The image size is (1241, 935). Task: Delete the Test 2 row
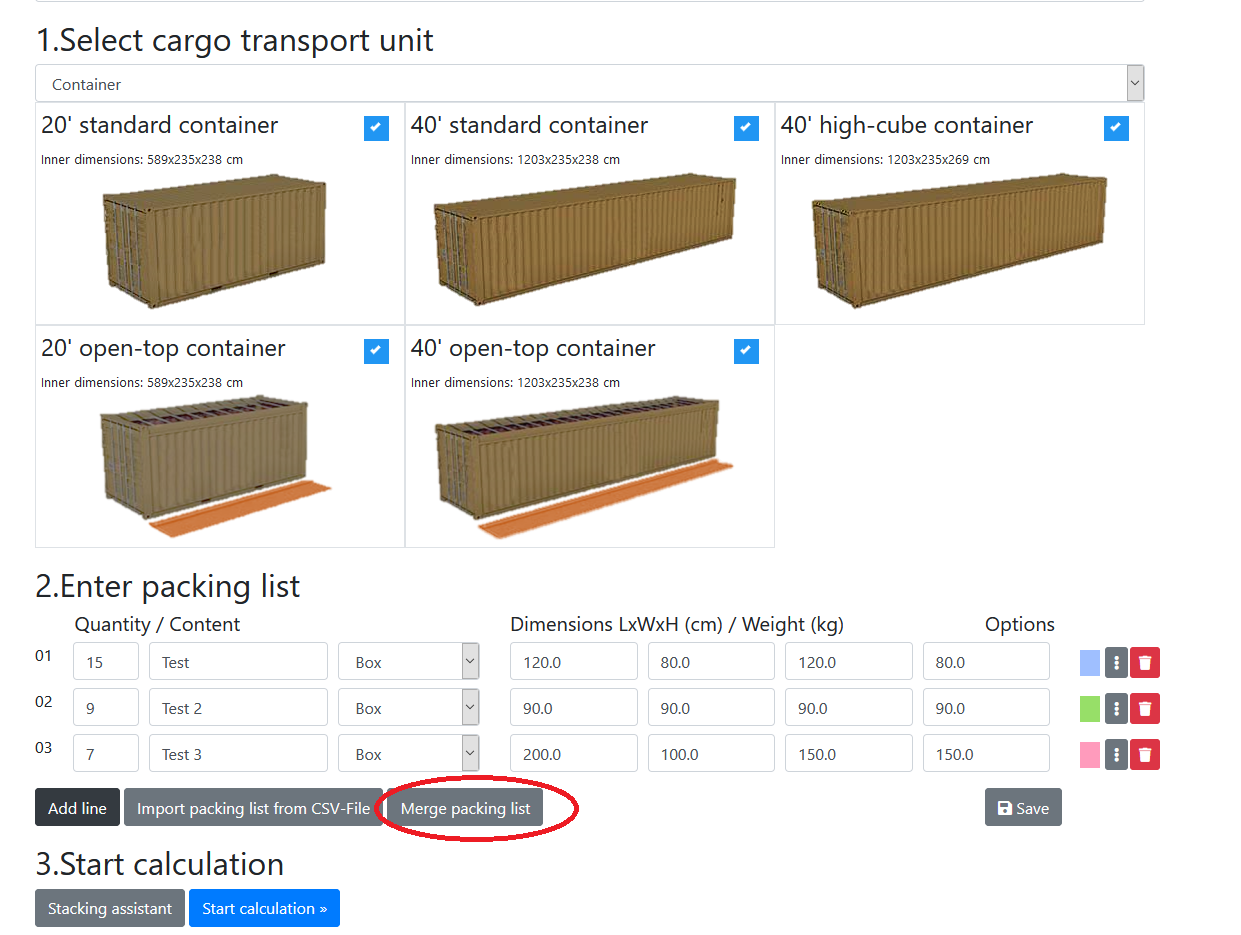(x=1145, y=708)
